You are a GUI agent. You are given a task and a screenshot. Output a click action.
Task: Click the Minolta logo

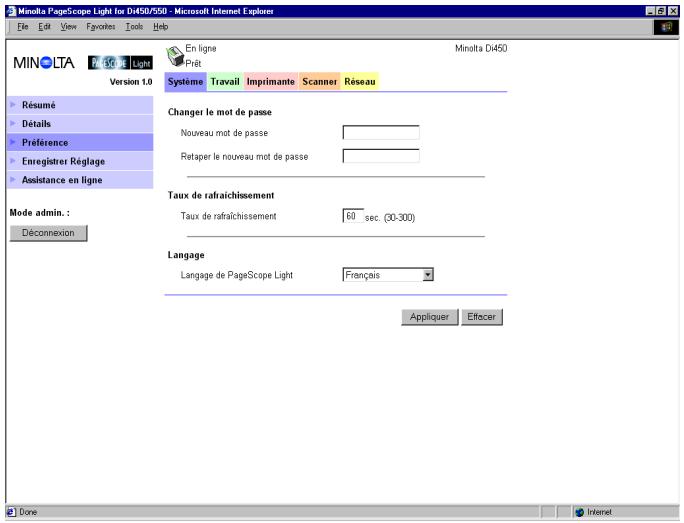click(x=44, y=63)
